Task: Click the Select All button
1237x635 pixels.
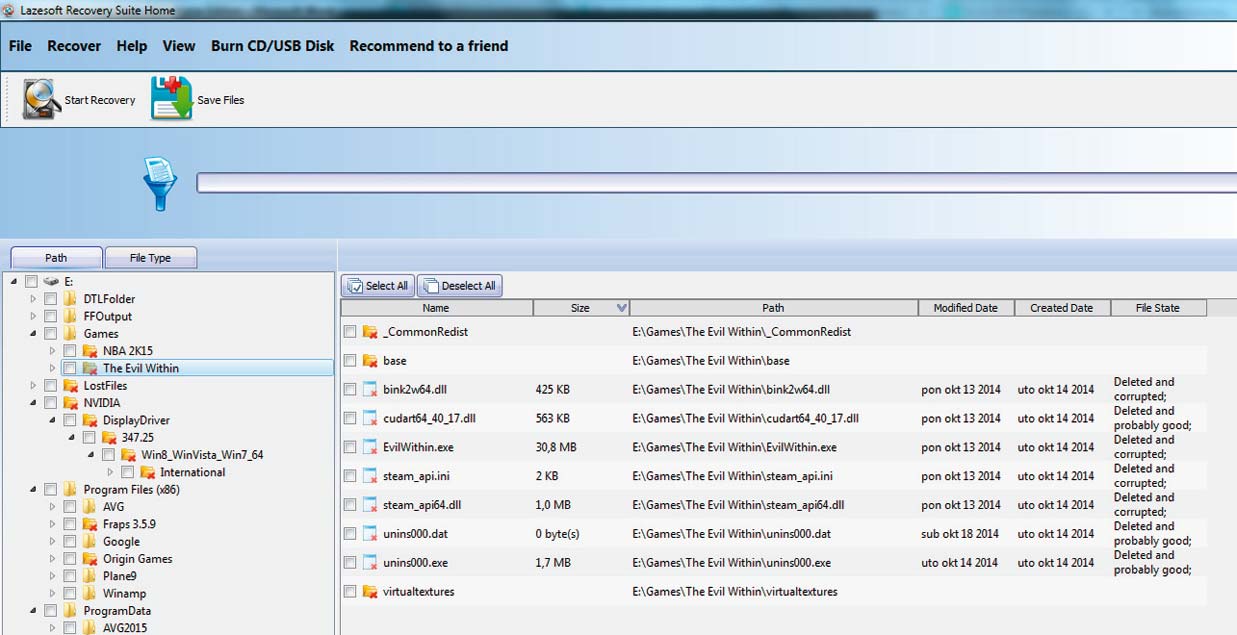Action: coord(378,286)
